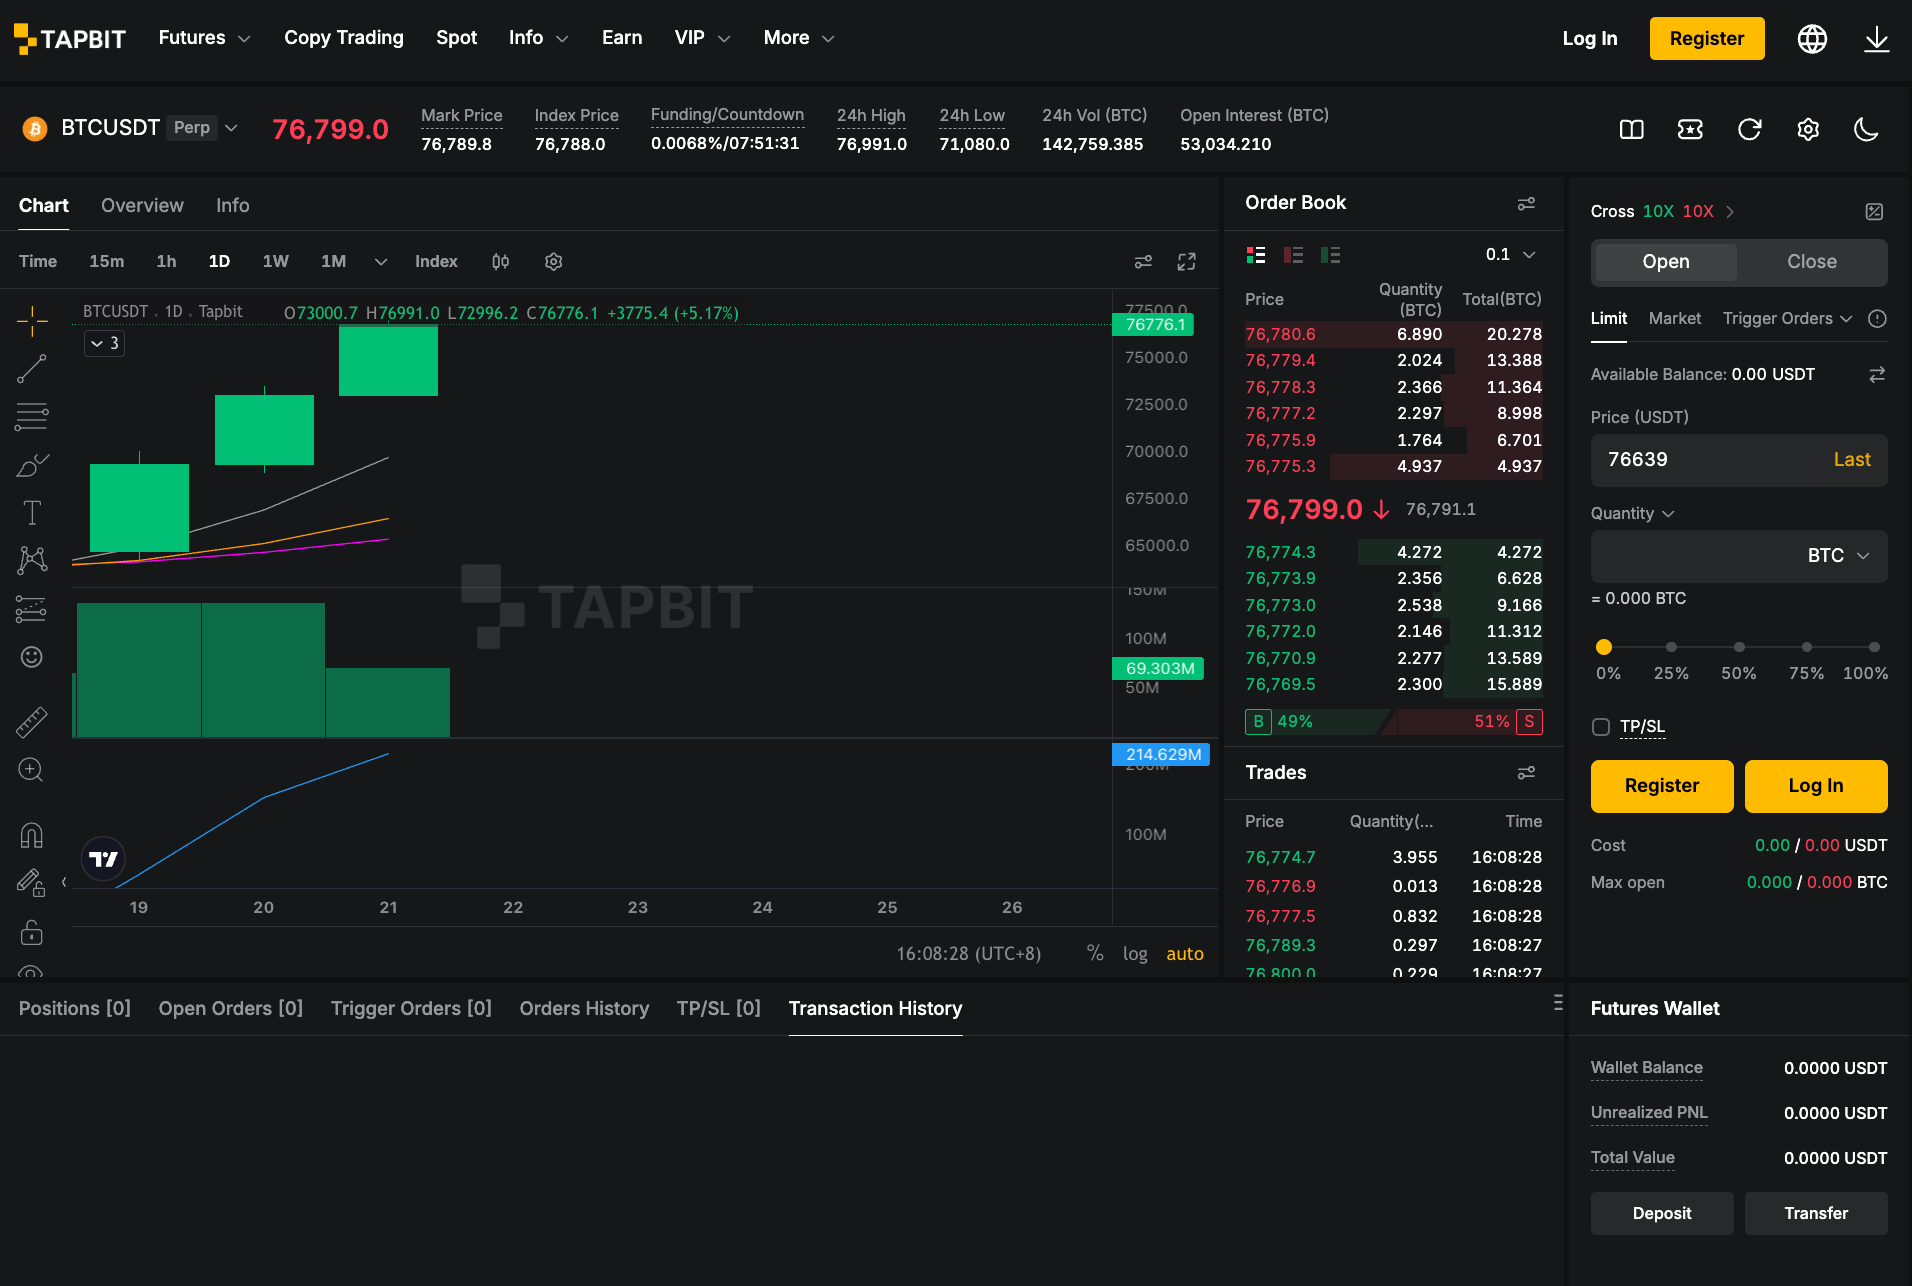The height and width of the screenshot is (1286, 1912).
Task: Toggle lock all drawing tools
Action: click(32, 932)
